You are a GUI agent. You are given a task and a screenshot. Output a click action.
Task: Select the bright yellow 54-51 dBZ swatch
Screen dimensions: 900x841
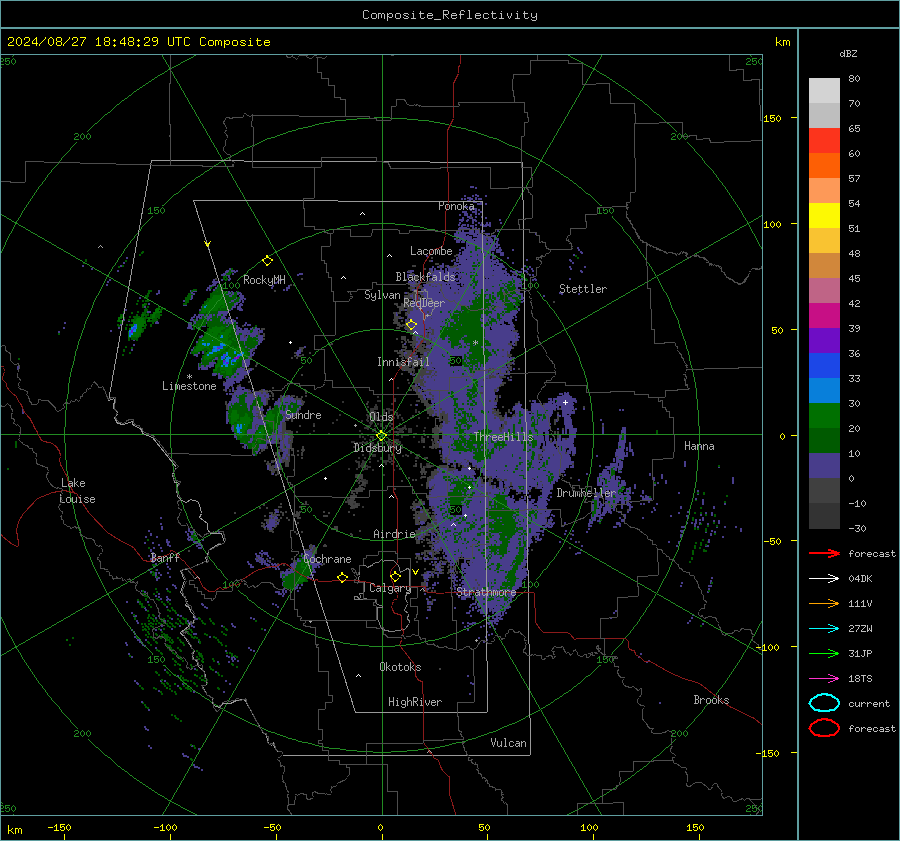click(824, 216)
